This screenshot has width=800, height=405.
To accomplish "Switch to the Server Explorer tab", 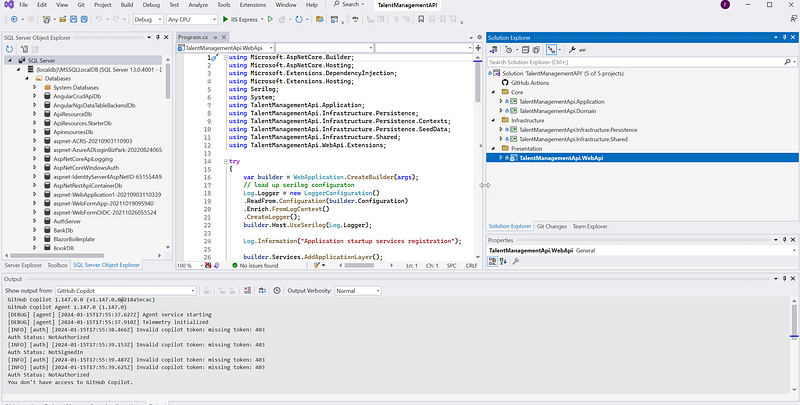I will pyautogui.click(x=23, y=265).
